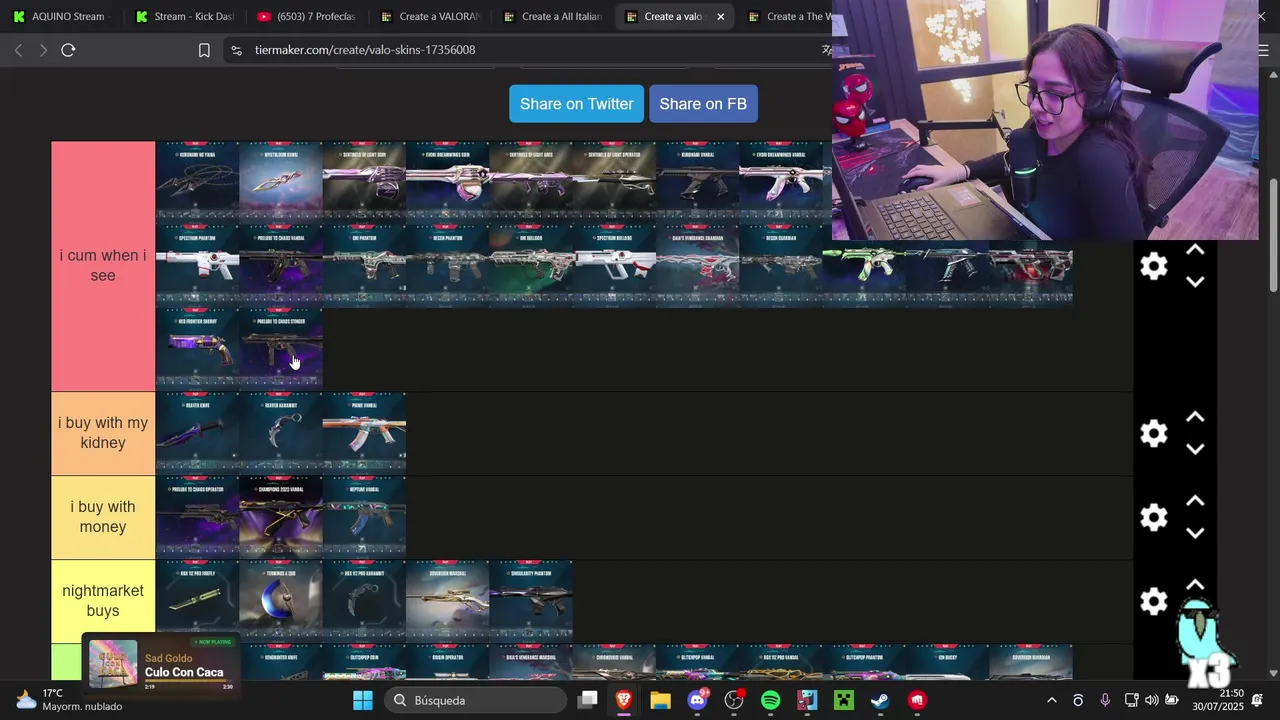Viewport: 1280px width, 720px height.
Task: Select the Prelude to Chaos Stinger thumbnail
Action: 281,349
